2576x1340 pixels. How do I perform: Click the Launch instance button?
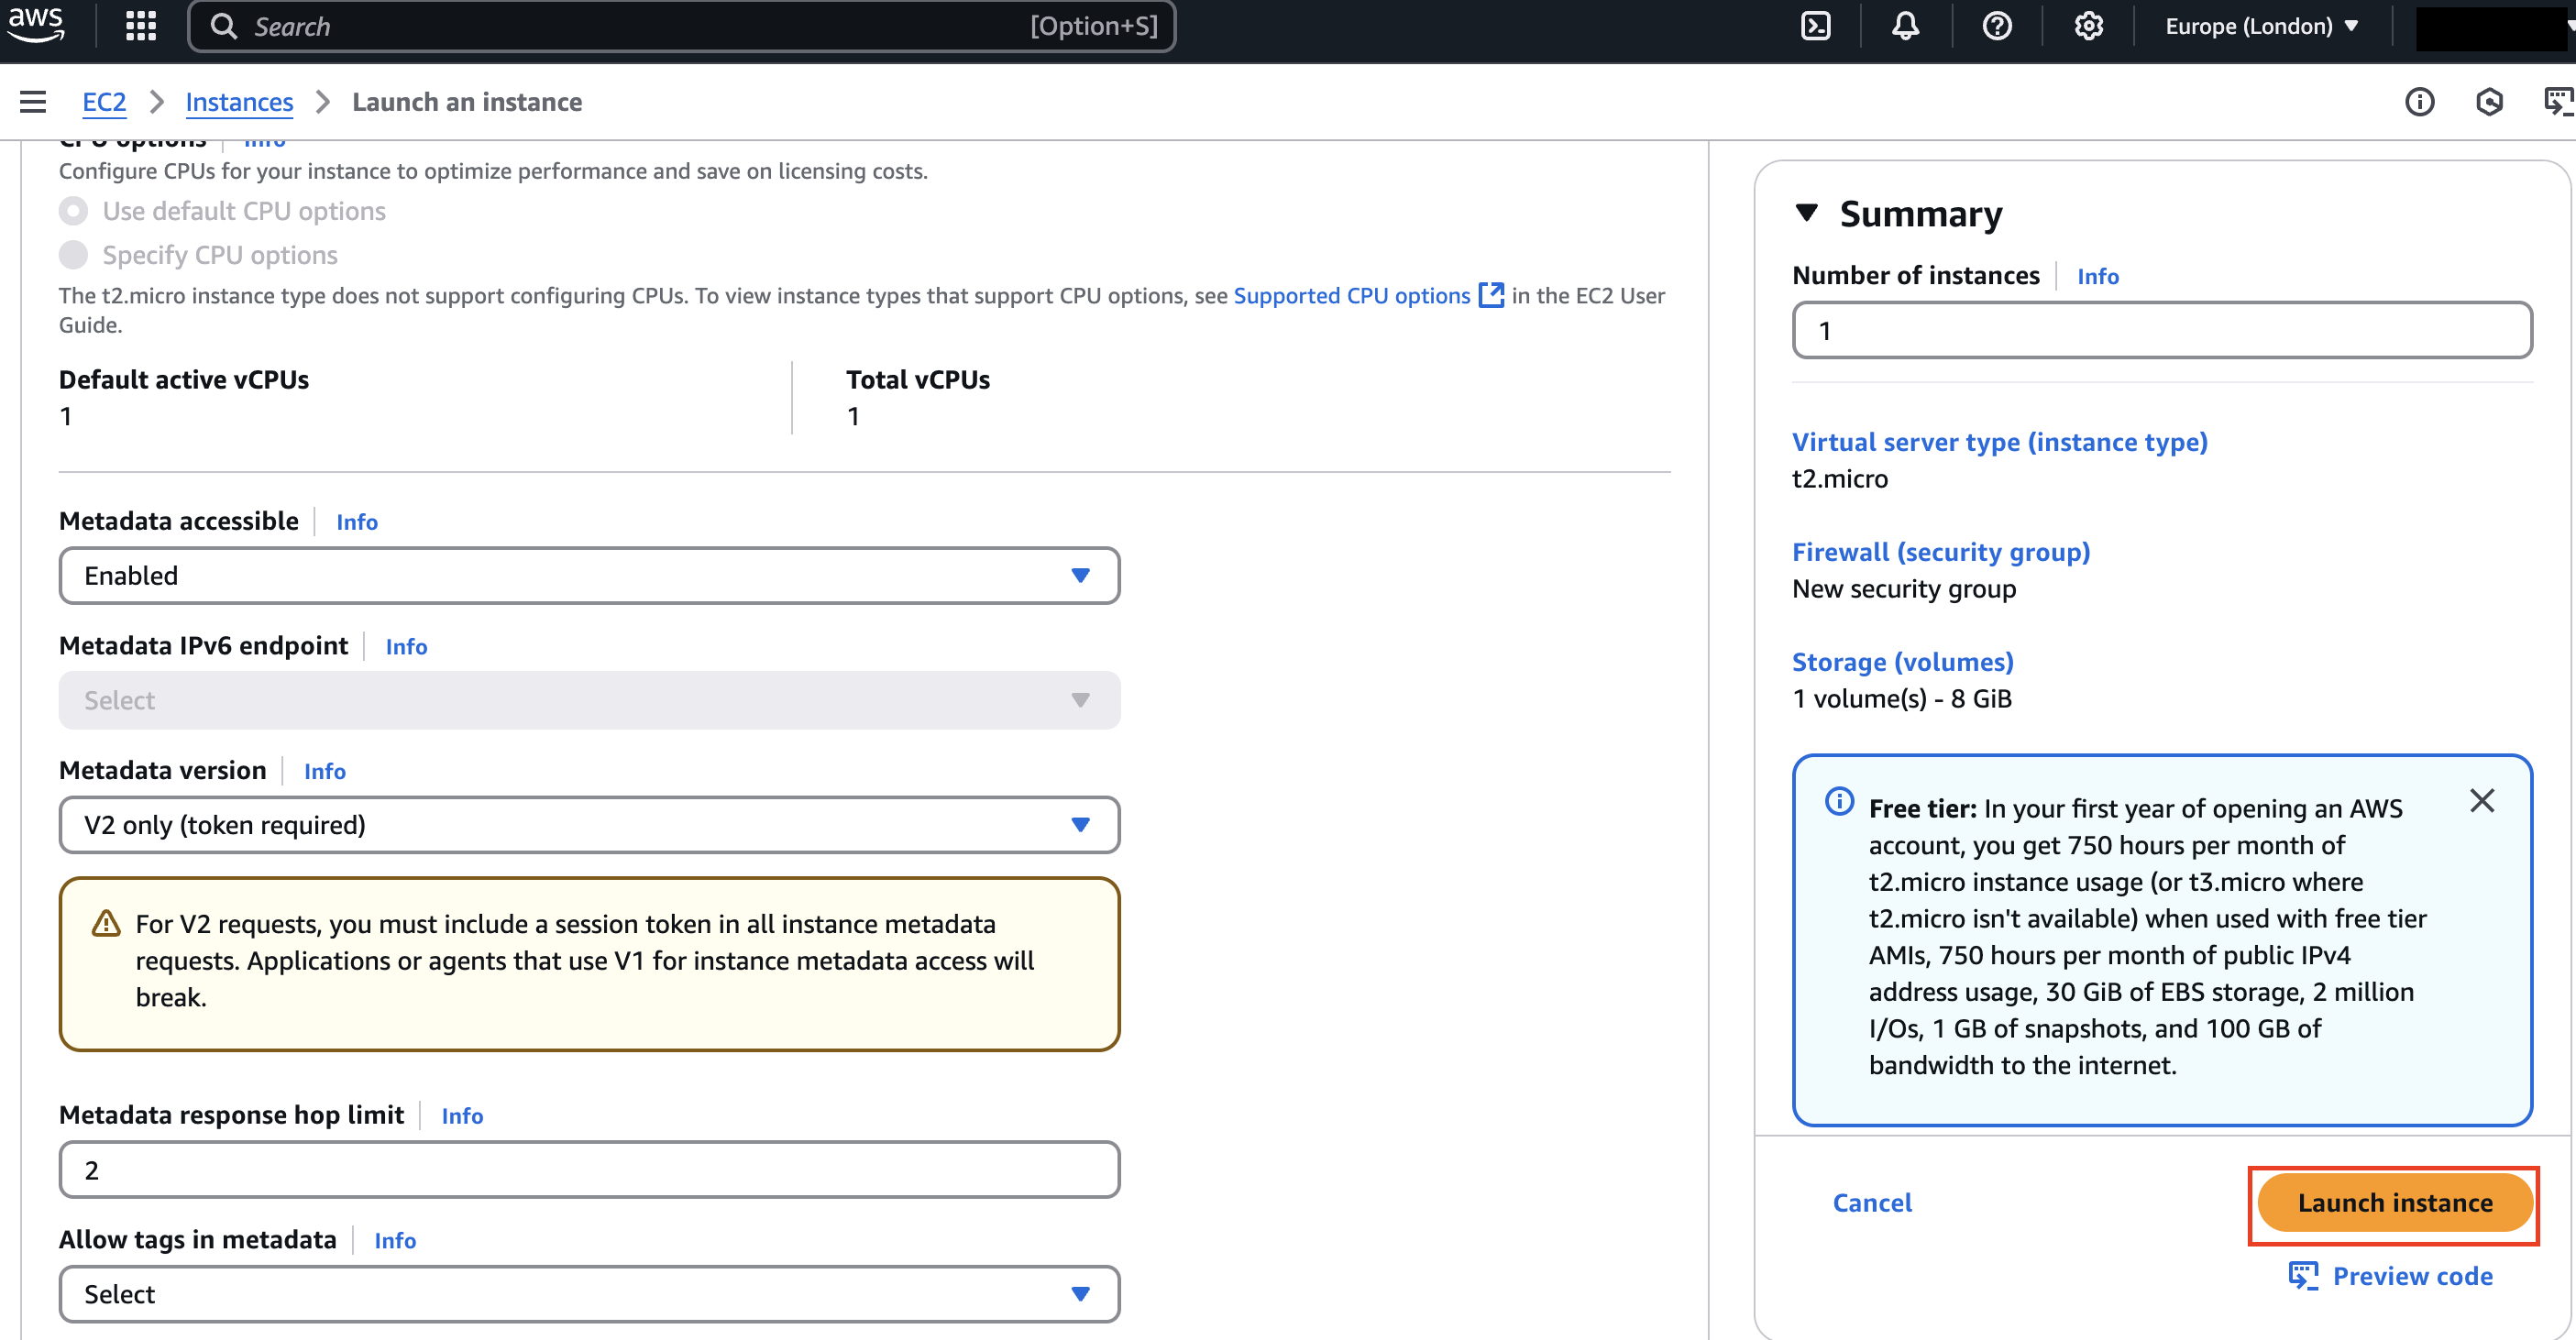(x=2395, y=1202)
